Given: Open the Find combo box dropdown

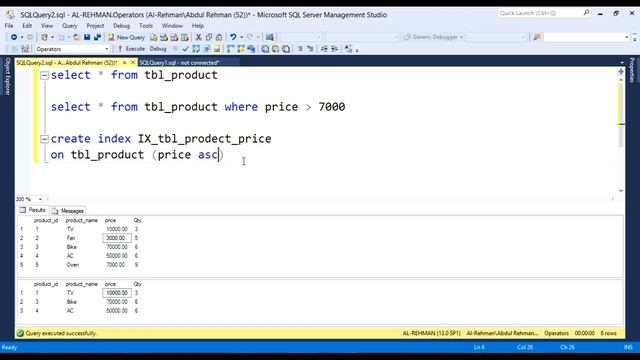Looking at the screenshot, I should coord(627,37).
